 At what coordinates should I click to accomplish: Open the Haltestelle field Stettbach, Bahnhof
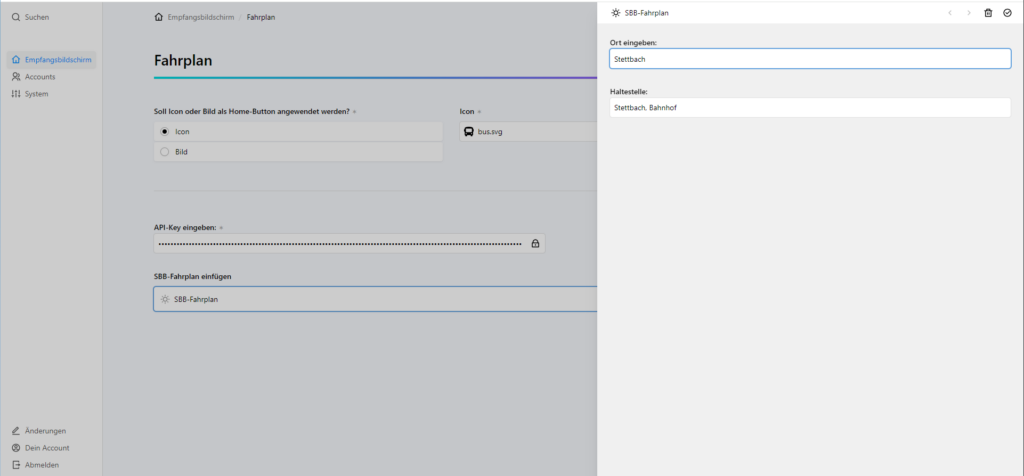810,108
